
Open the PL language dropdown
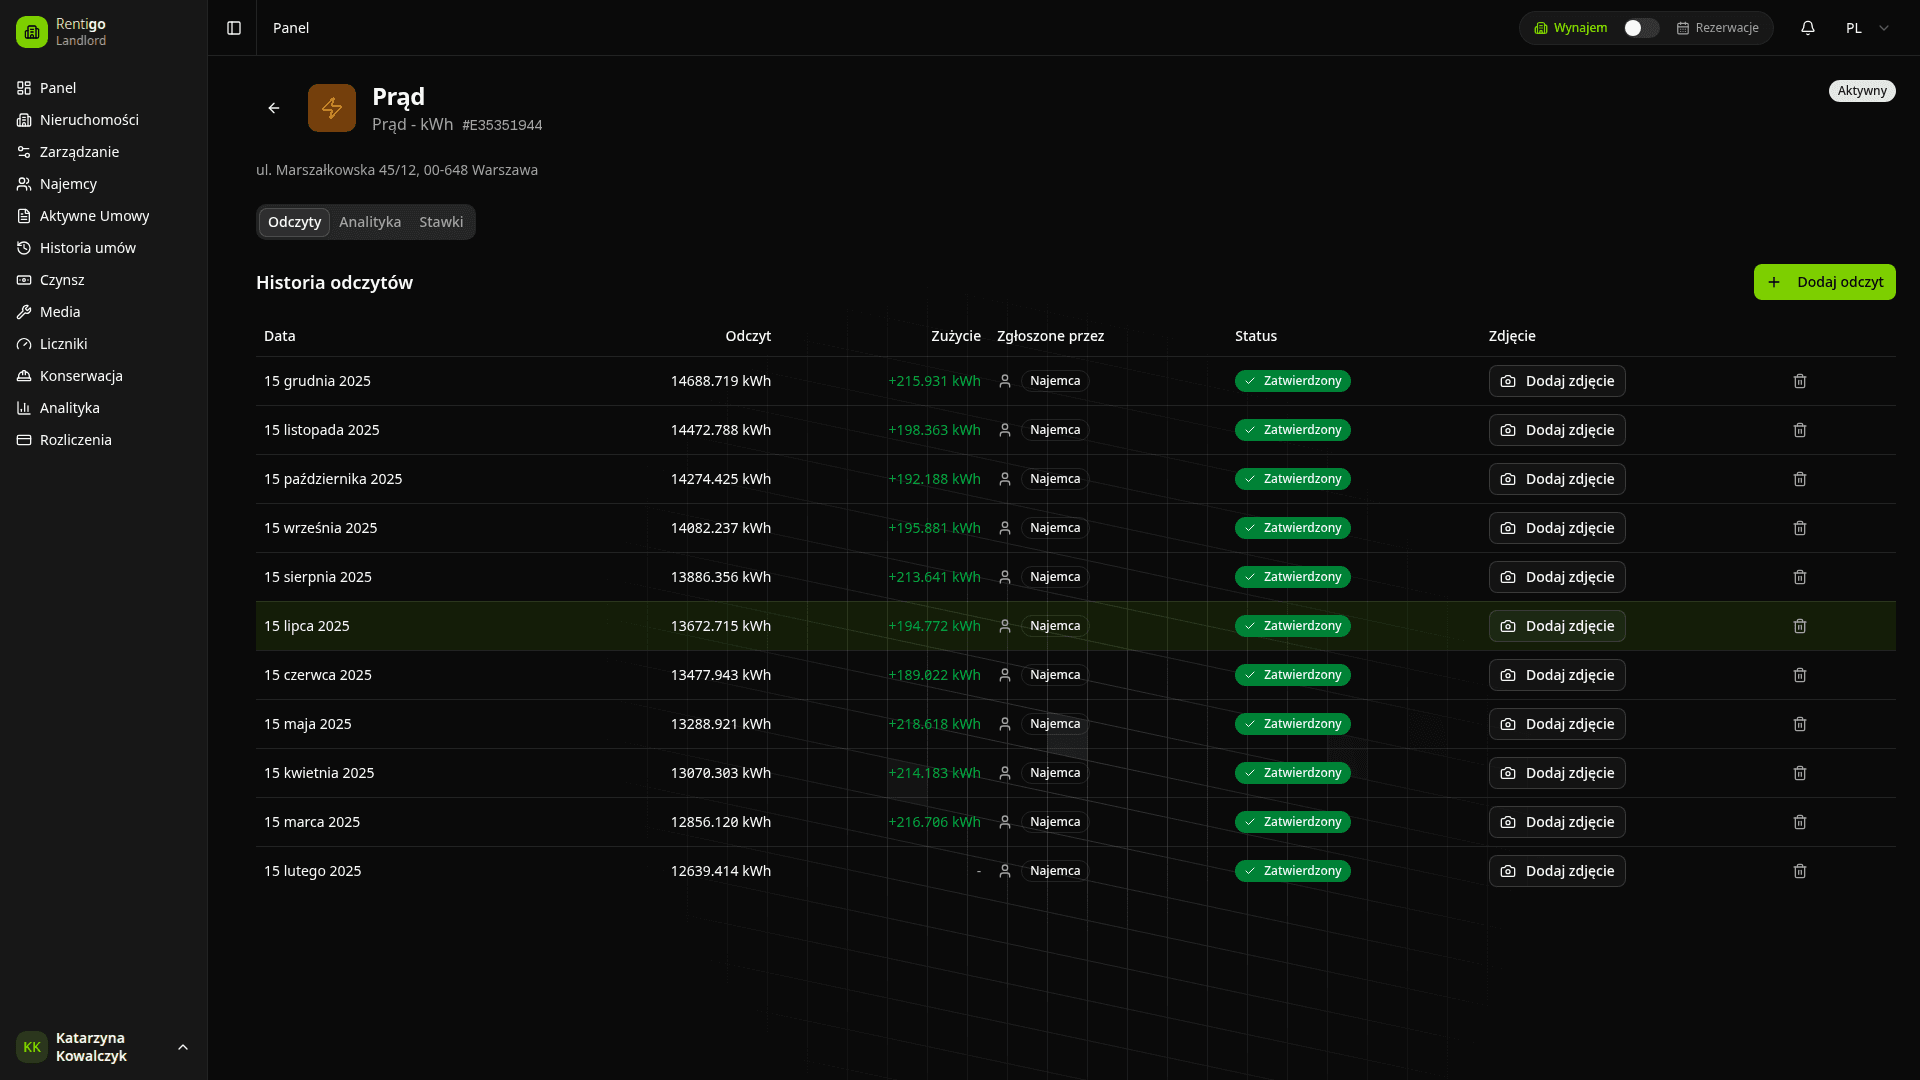1866,28
